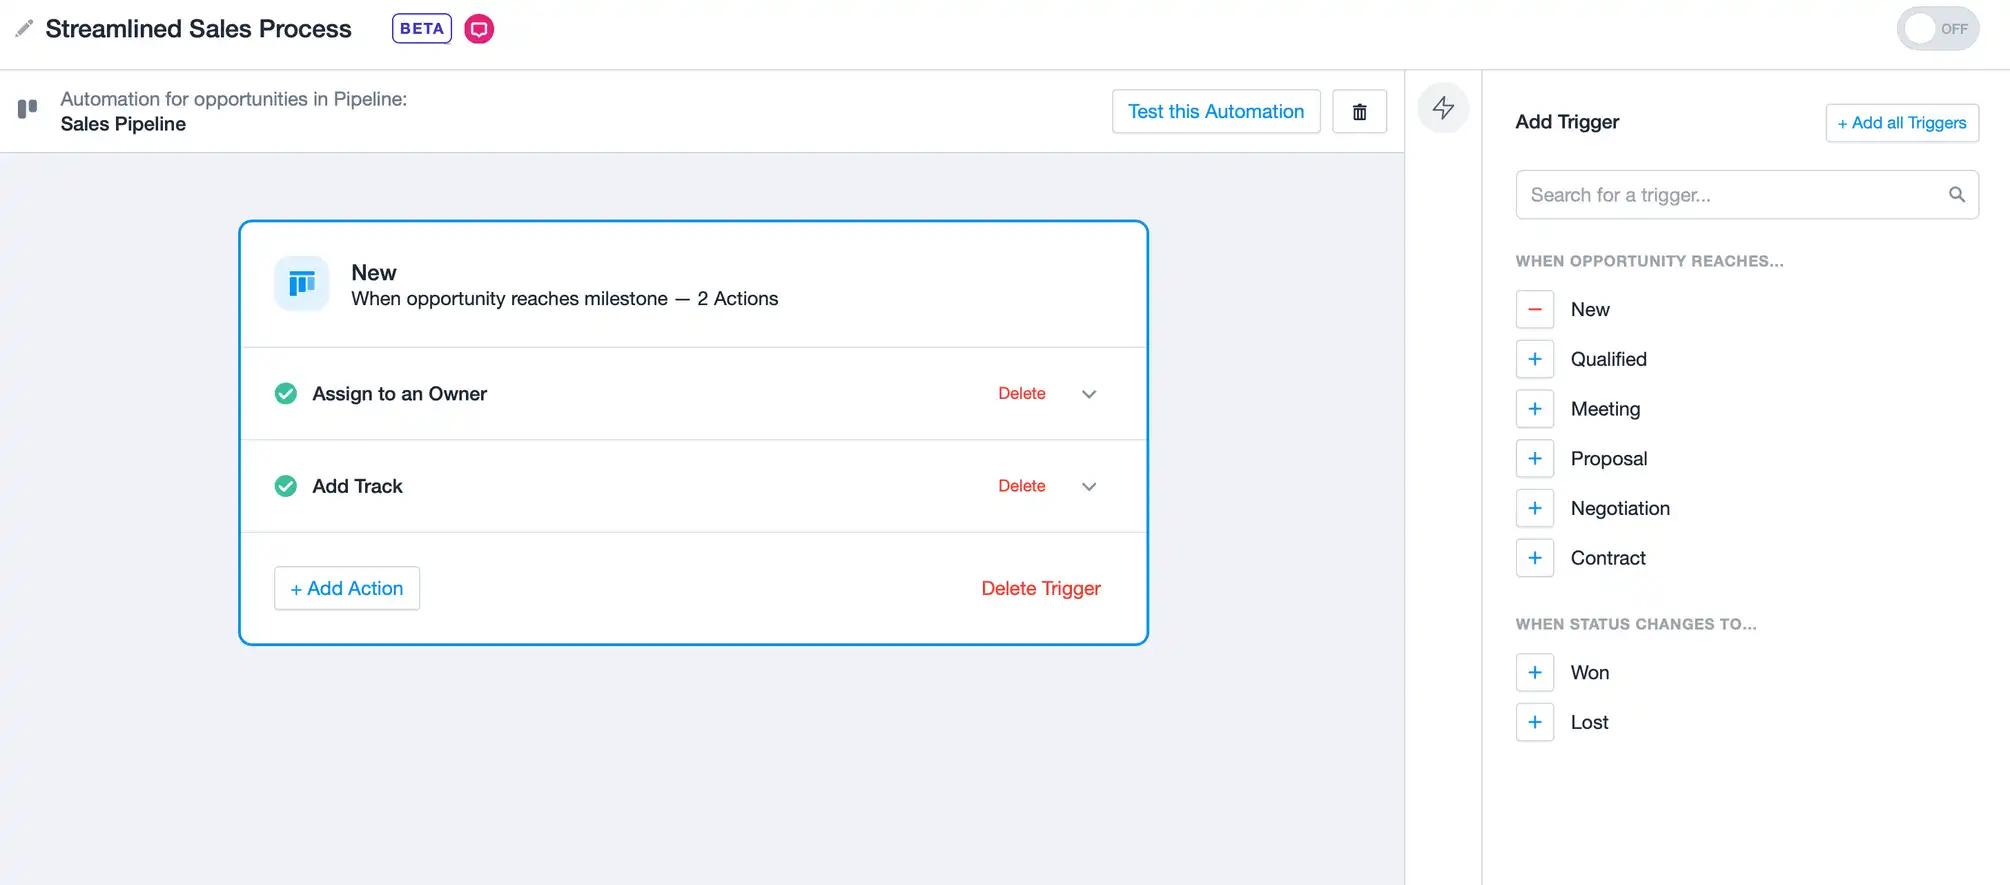Image resolution: width=2010 pixels, height=885 pixels.
Task: Expand the Assign to an Owner action
Action: [x=1089, y=394]
